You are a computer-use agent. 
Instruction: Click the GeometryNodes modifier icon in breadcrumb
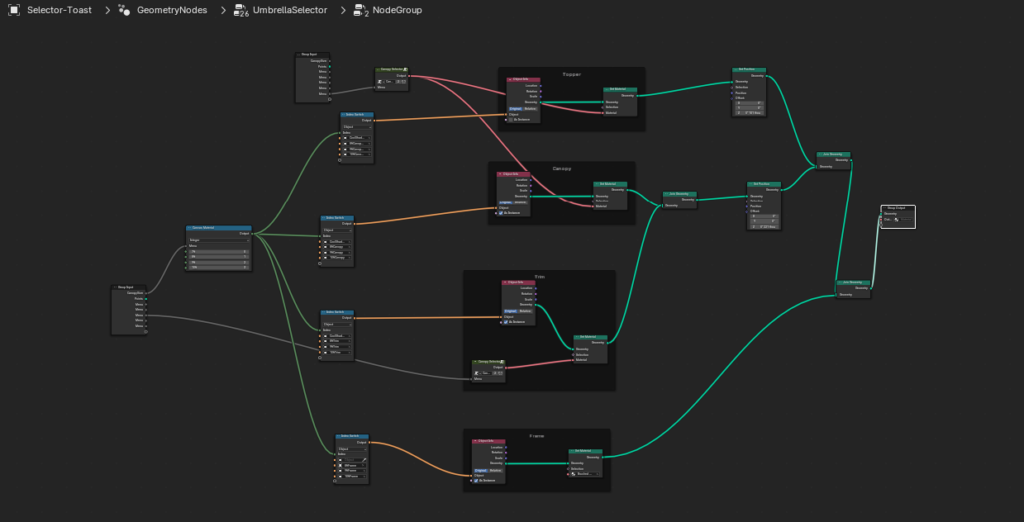pyautogui.click(x=124, y=10)
